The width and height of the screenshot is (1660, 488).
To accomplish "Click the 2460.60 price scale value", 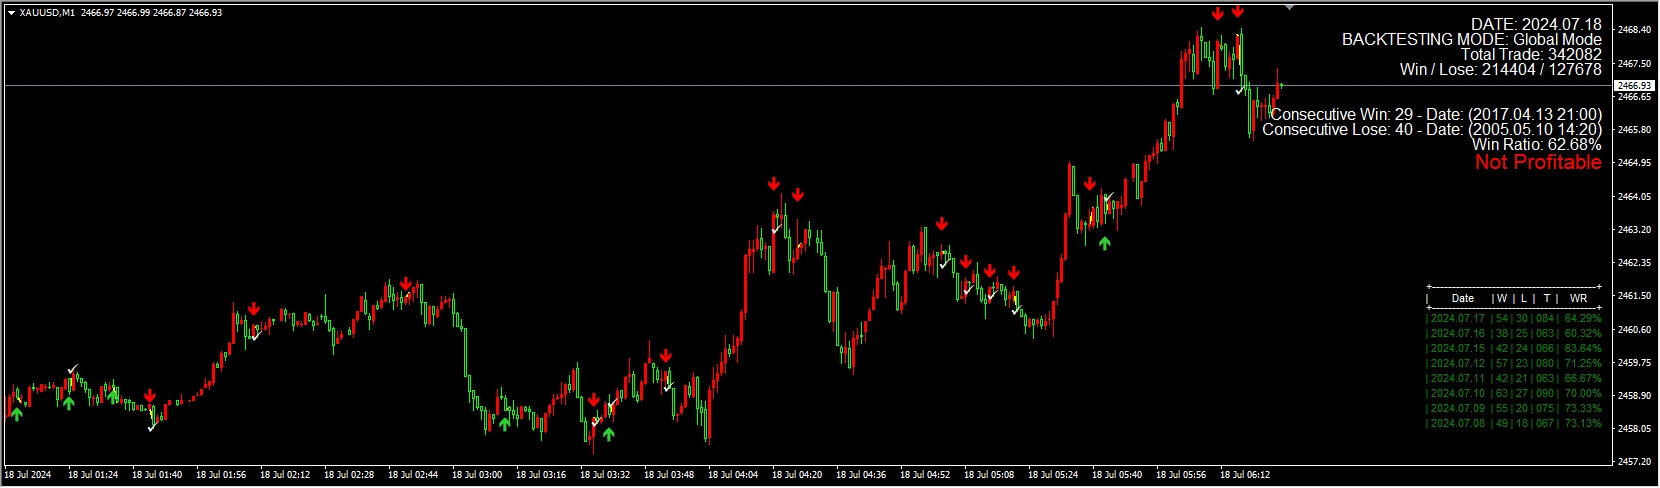I will 1634,329.
